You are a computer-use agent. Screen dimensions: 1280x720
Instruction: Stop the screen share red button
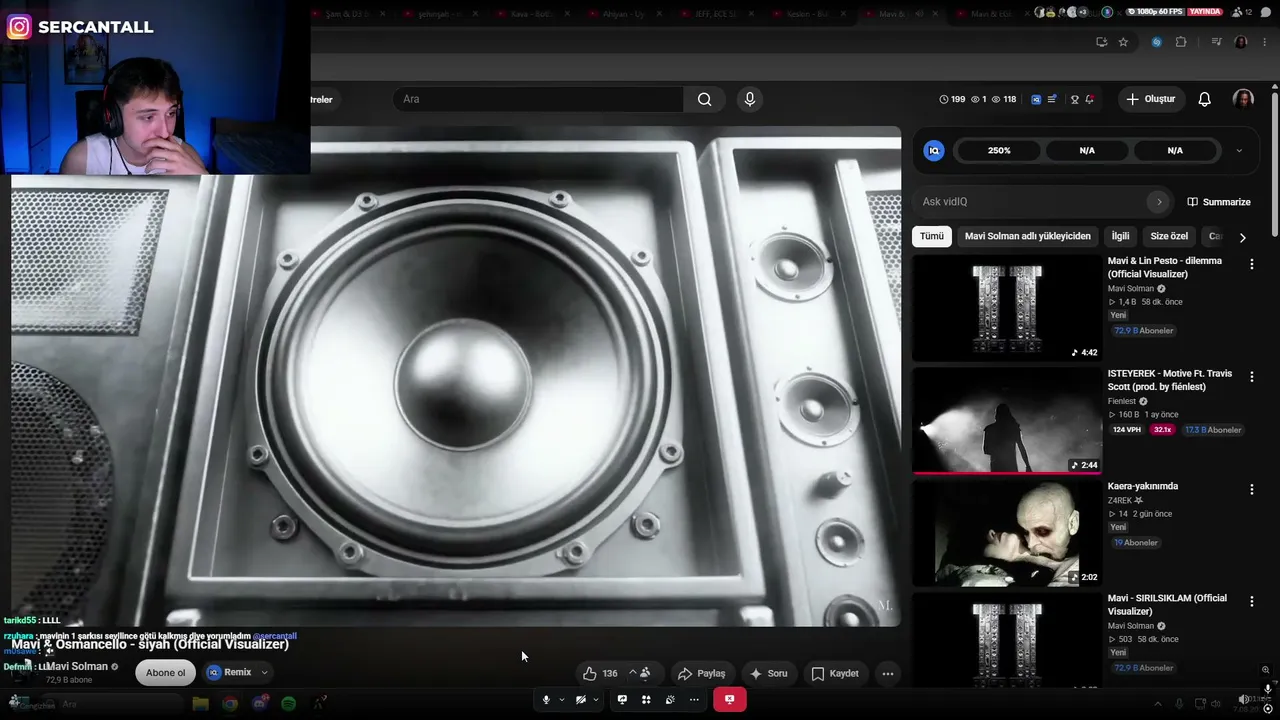pos(729,699)
